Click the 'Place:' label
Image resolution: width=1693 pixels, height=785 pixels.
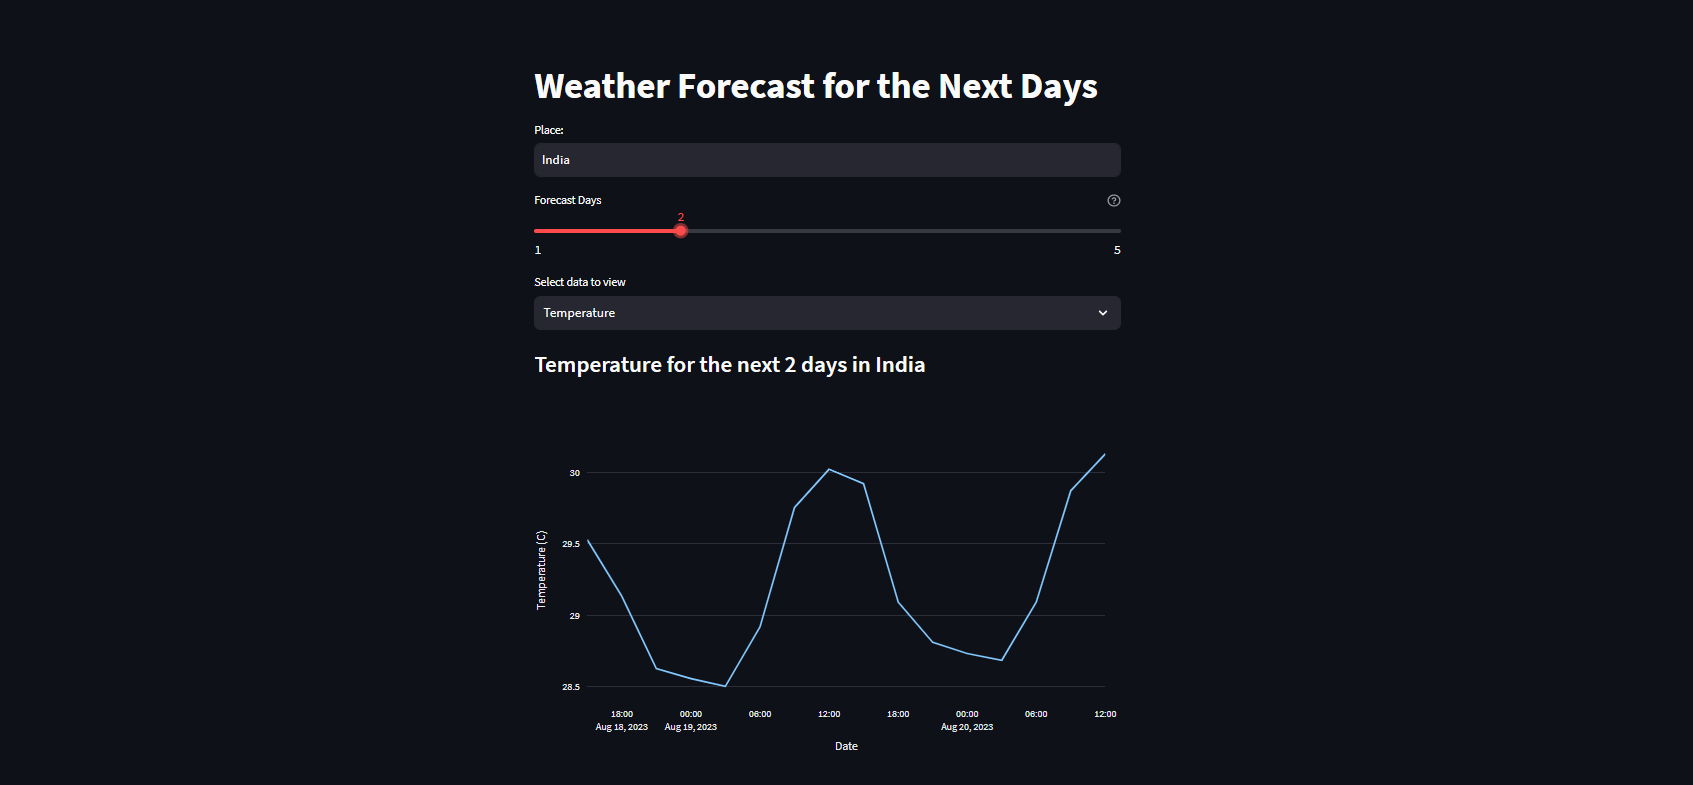coord(548,129)
